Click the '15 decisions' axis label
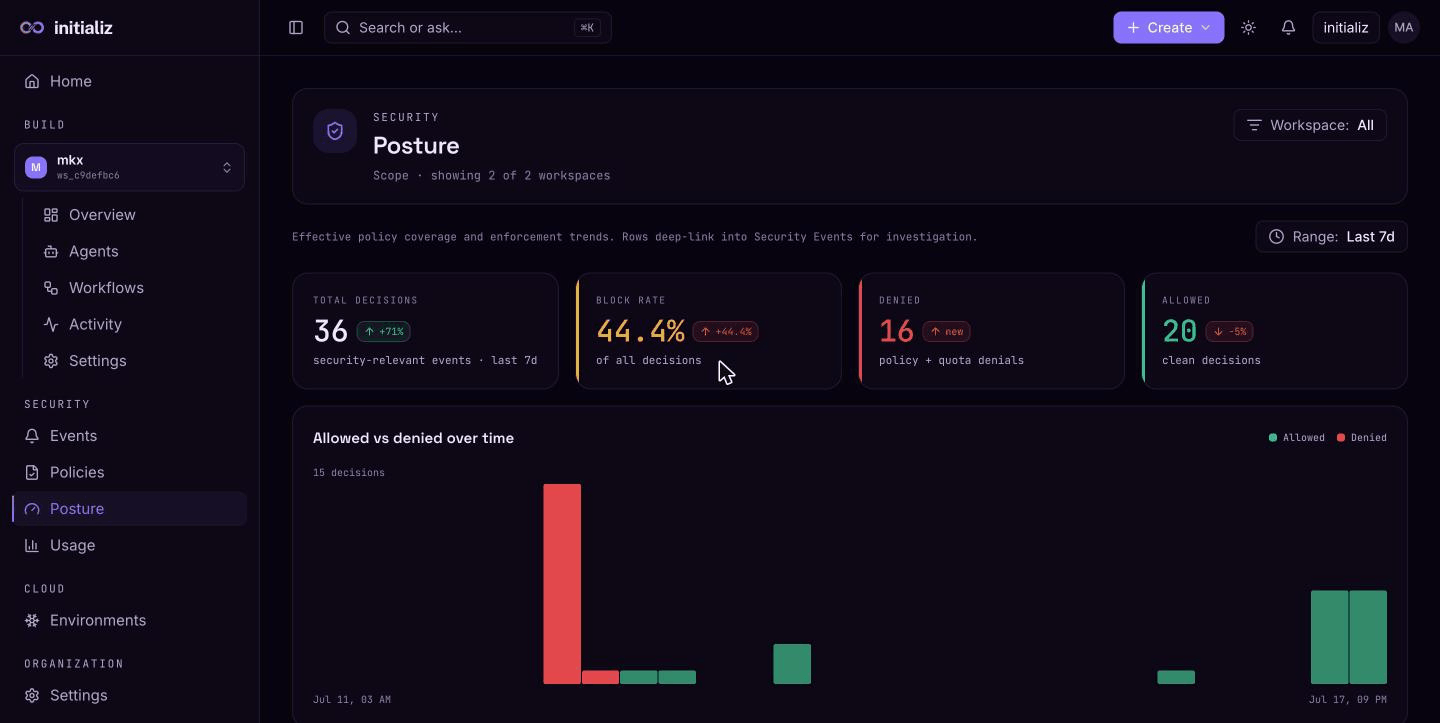 349,473
